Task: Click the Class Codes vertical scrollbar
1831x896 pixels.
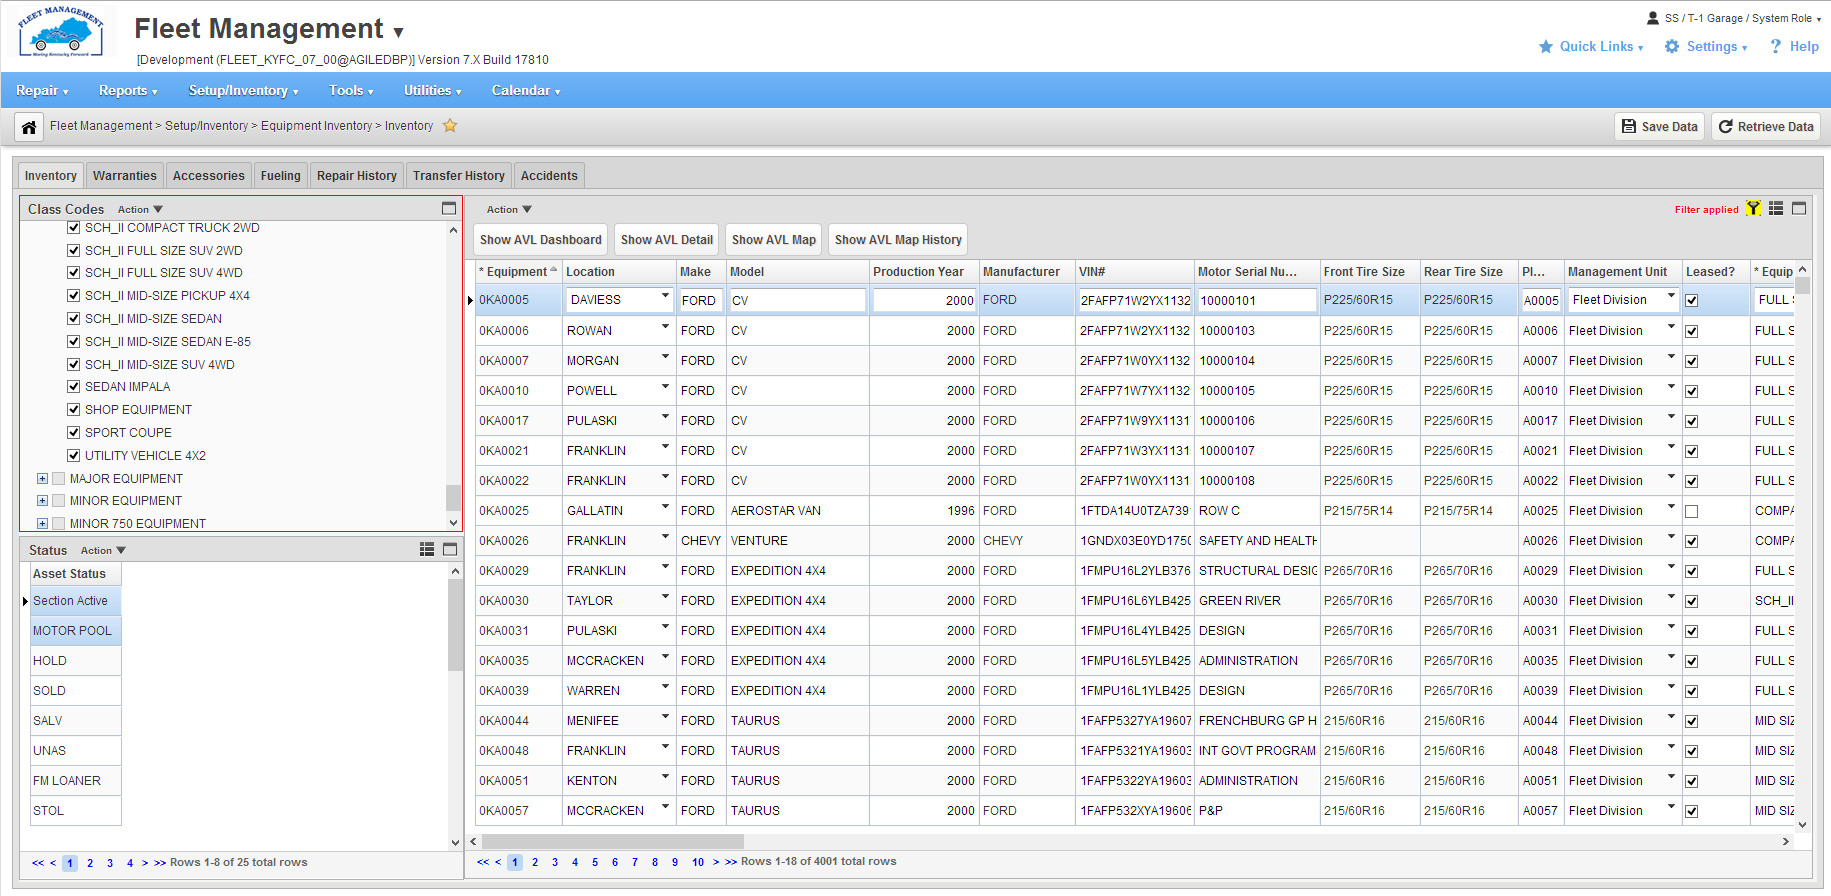Action: [x=453, y=497]
